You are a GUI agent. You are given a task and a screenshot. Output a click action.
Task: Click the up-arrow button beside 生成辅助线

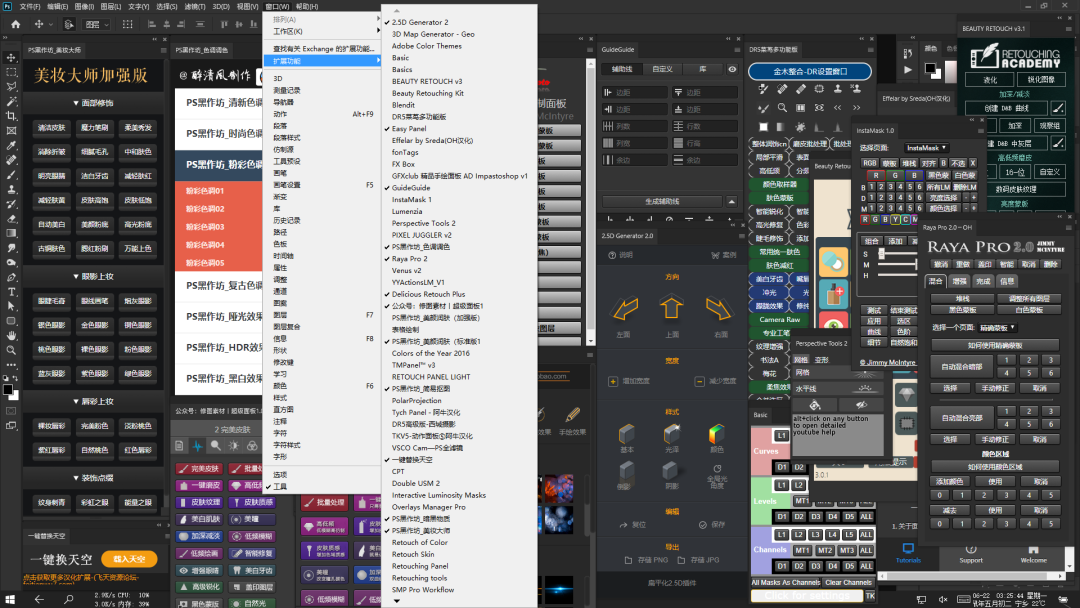tap(731, 202)
